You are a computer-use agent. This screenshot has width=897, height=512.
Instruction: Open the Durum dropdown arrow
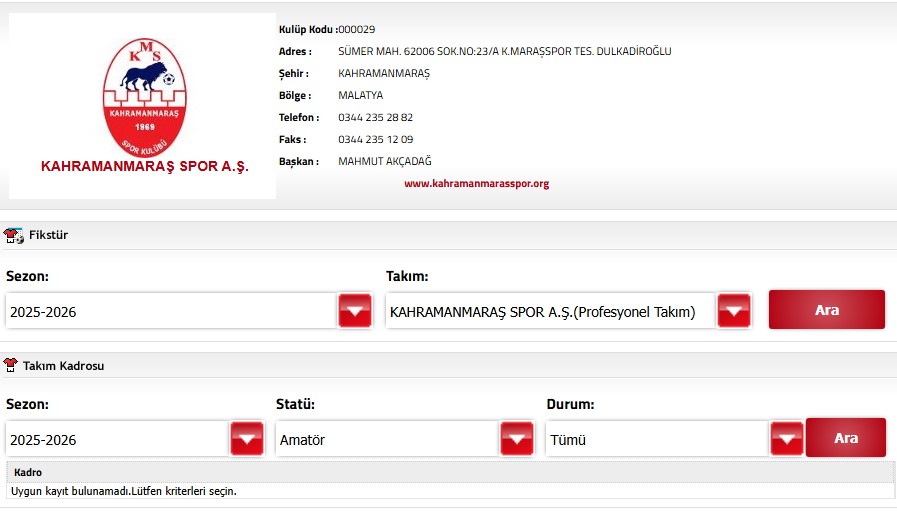pos(787,439)
